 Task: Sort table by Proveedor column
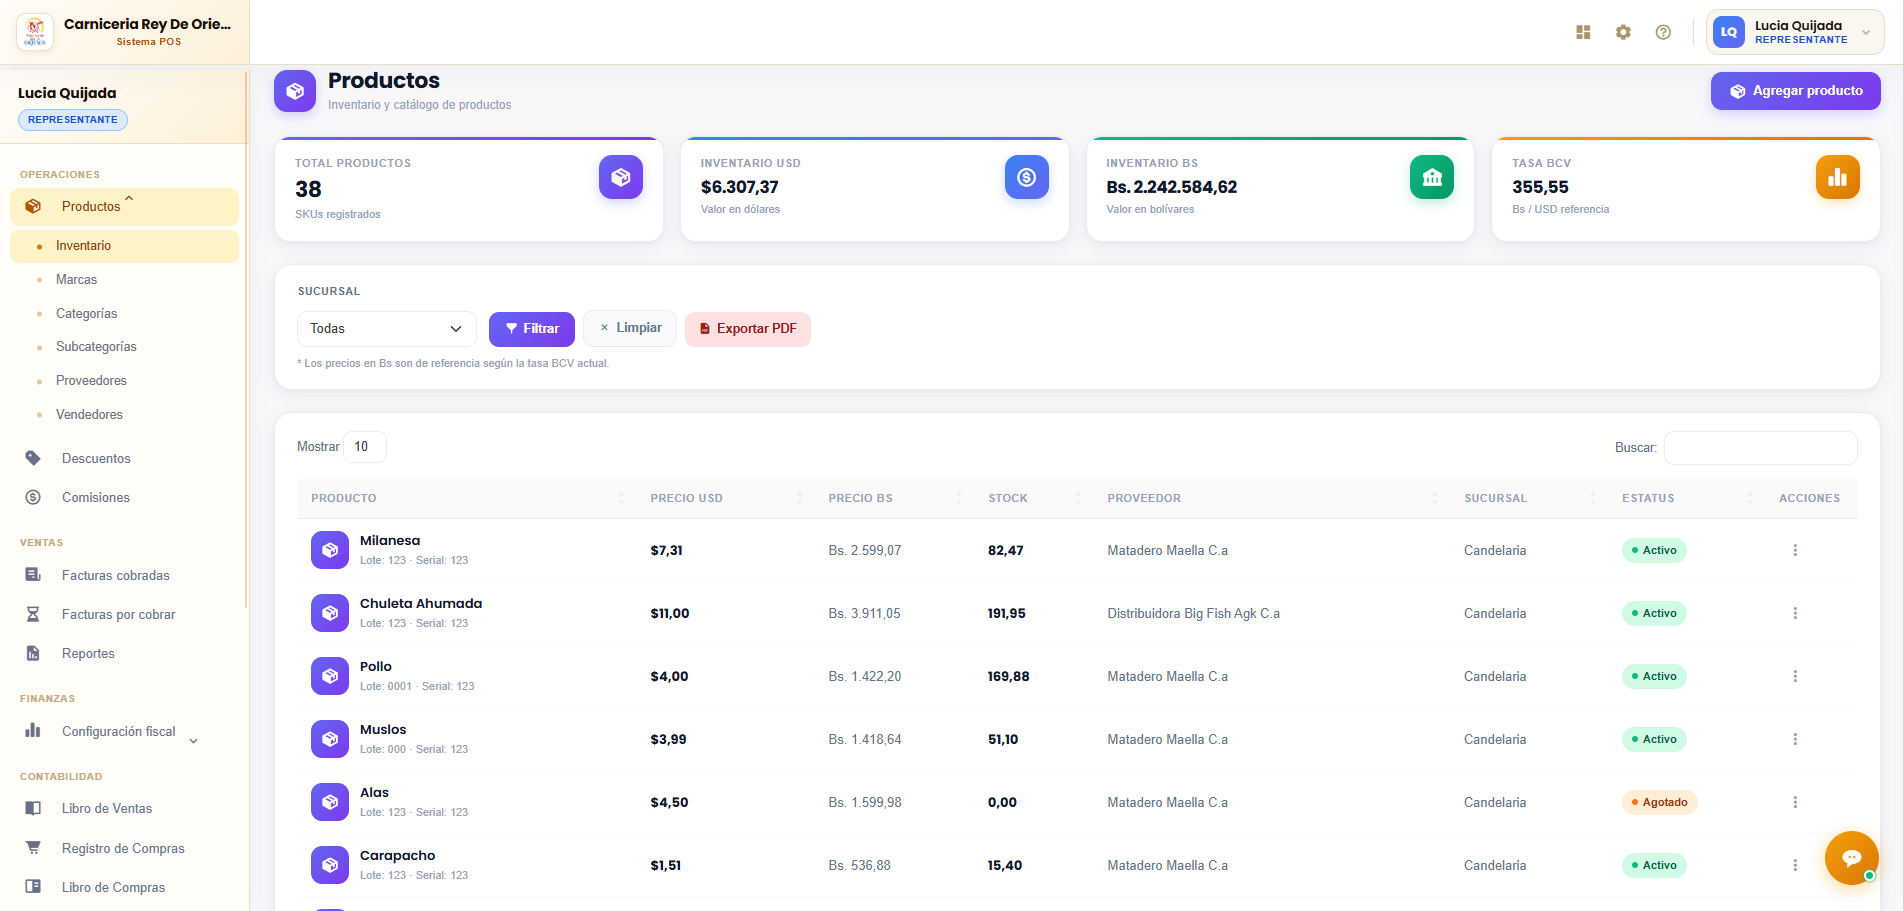coord(1271,498)
